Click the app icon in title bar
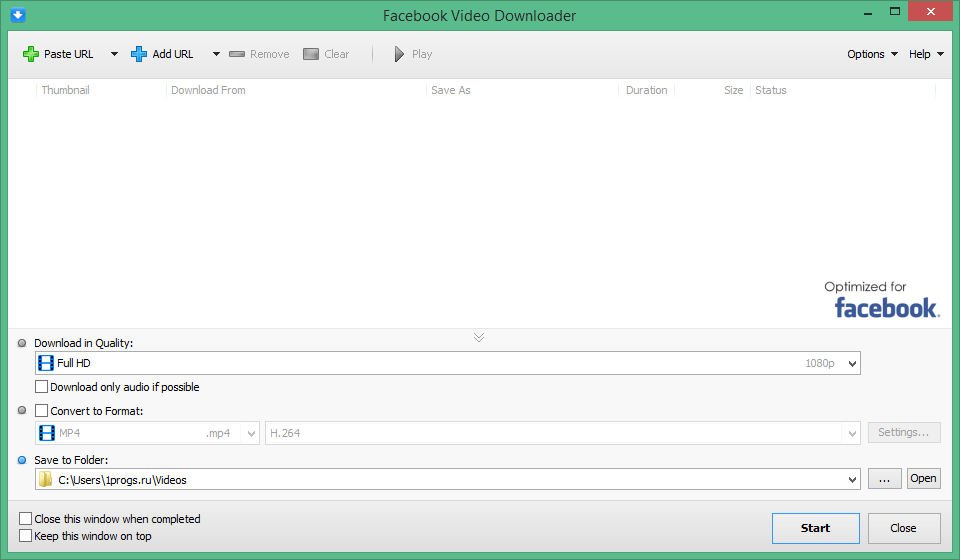The image size is (960, 560). (x=18, y=15)
